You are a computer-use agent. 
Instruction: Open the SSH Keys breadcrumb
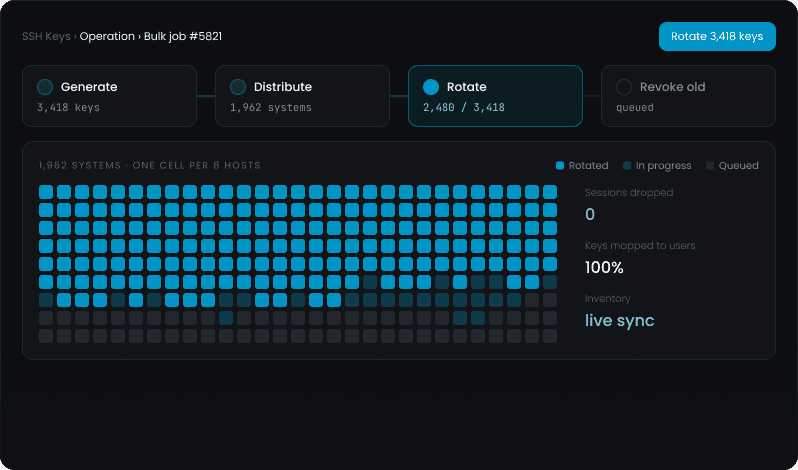point(46,37)
